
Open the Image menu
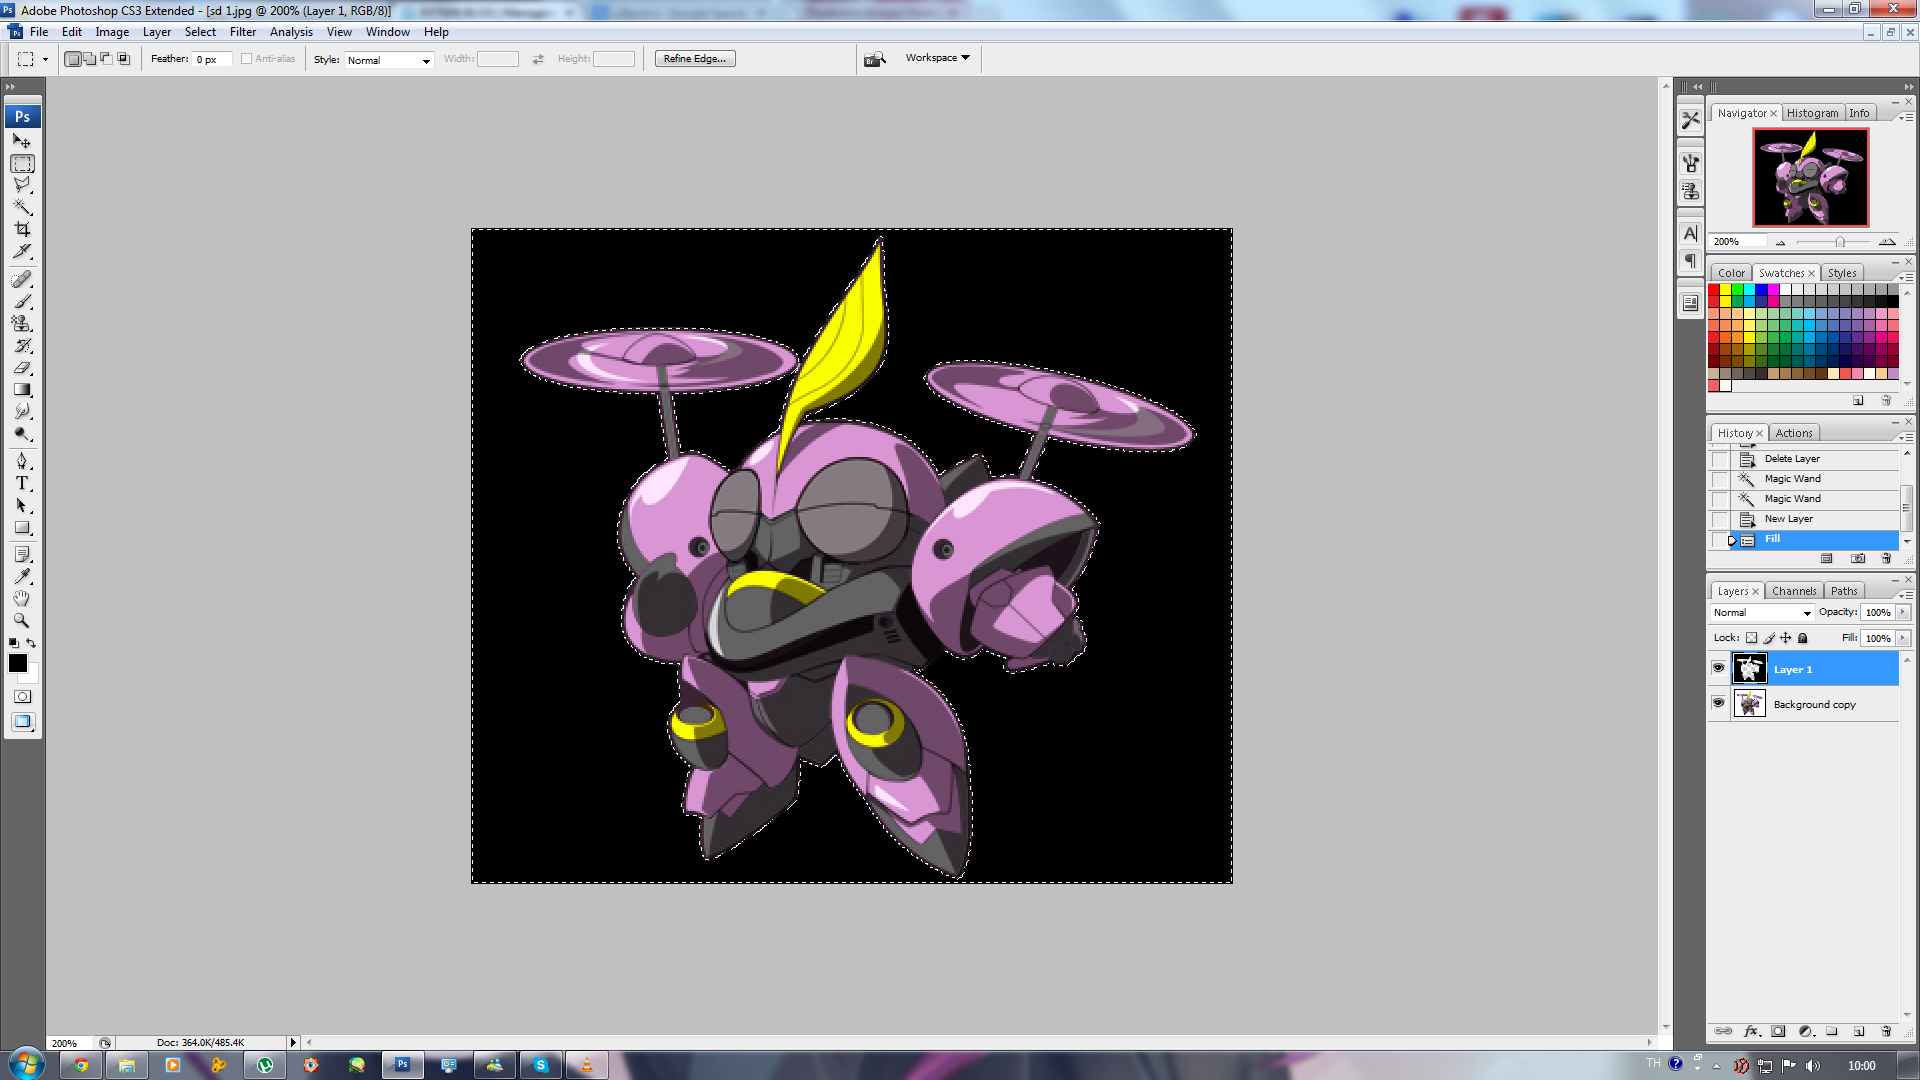pyautogui.click(x=112, y=32)
